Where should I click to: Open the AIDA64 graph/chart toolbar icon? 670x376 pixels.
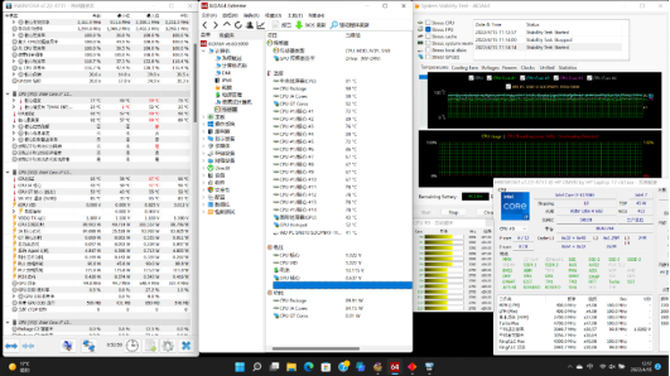261,25
